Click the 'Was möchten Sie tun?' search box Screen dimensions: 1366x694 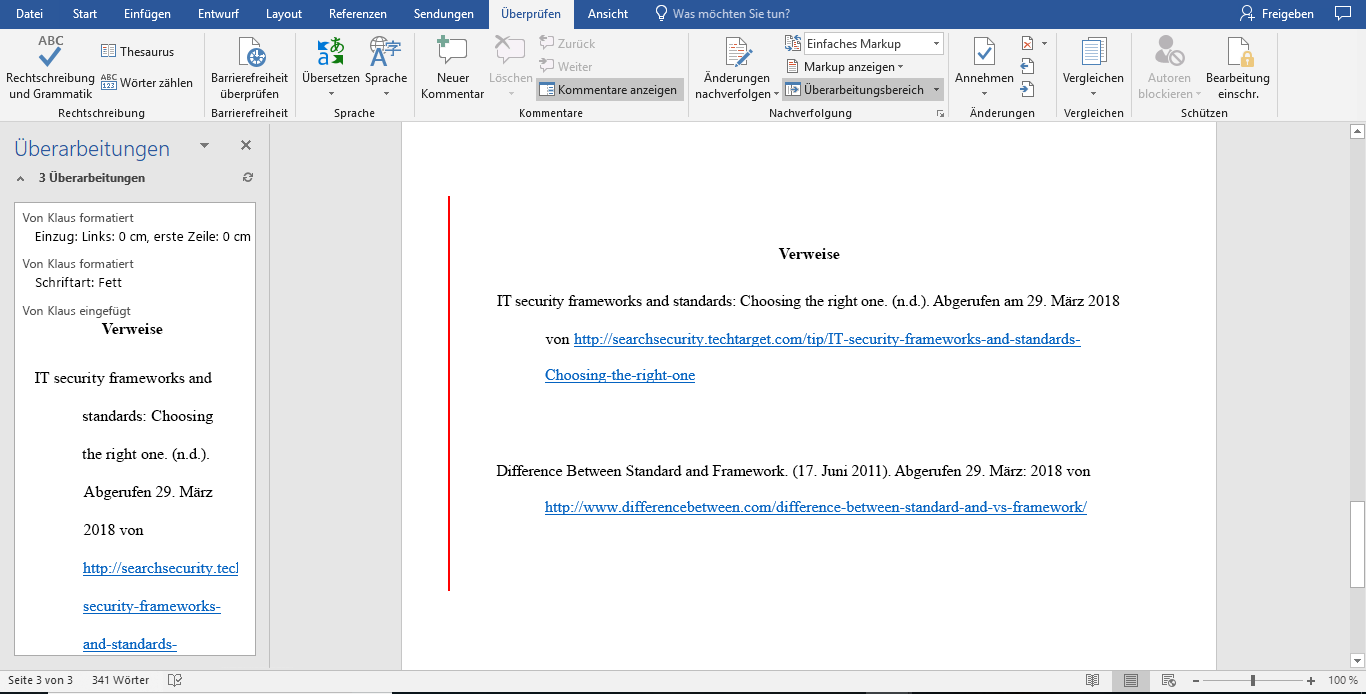coord(731,14)
